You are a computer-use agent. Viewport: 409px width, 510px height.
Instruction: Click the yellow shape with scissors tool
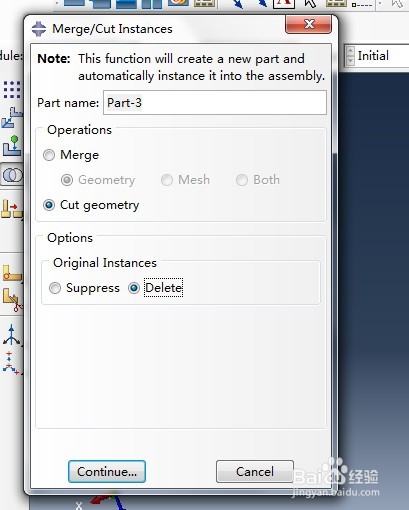[12, 300]
